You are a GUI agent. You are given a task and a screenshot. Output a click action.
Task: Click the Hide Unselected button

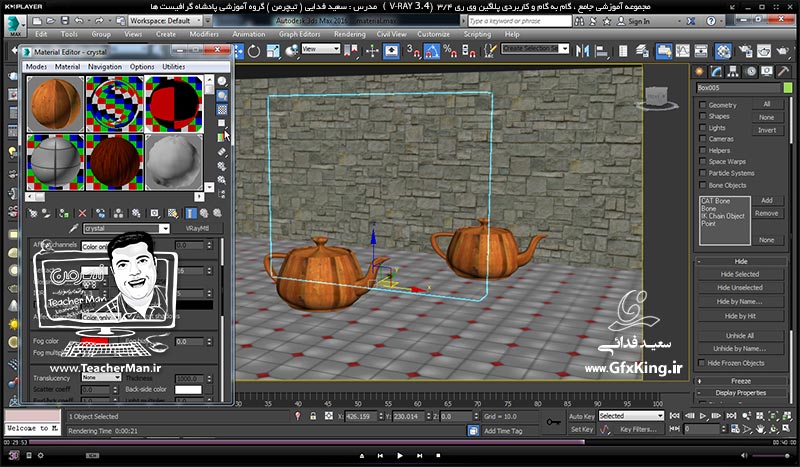(x=740, y=287)
